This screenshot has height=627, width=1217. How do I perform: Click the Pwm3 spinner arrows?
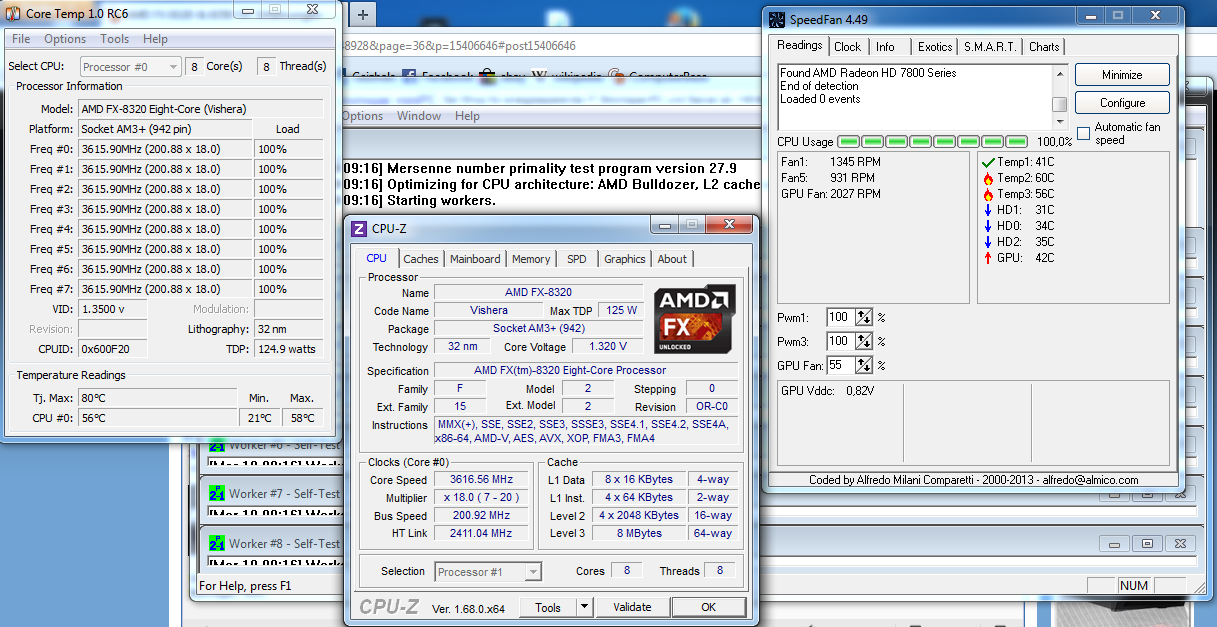click(864, 341)
